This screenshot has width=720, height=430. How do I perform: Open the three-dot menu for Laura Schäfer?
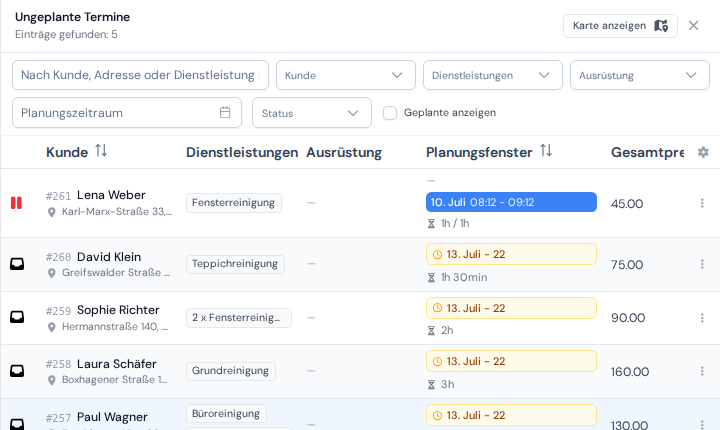click(x=702, y=371)
